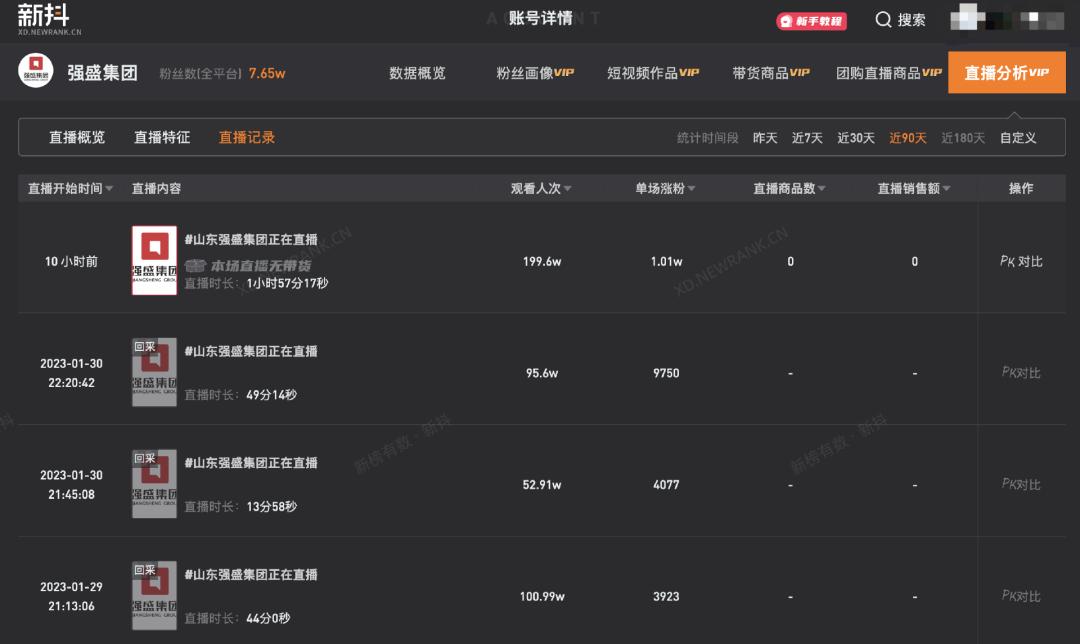This screenshot has width=1080, height=644.
Task: Select the 昨天 time filter
Action: tap(764, 138)
